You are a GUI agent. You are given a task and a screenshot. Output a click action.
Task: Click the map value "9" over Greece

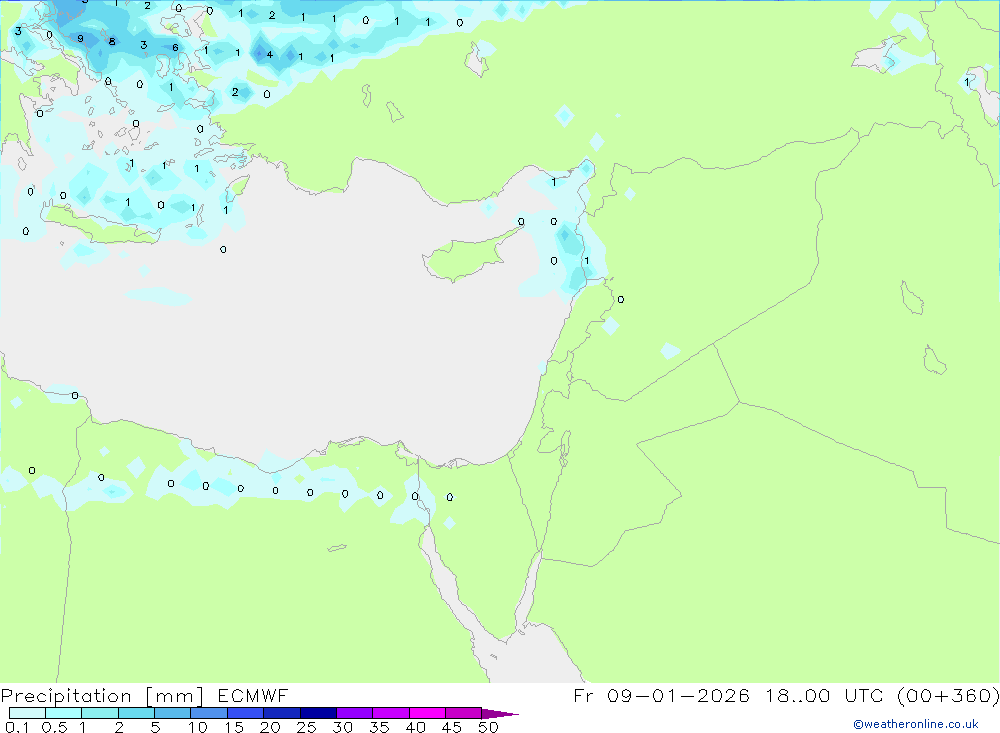[x=80, y=38]
